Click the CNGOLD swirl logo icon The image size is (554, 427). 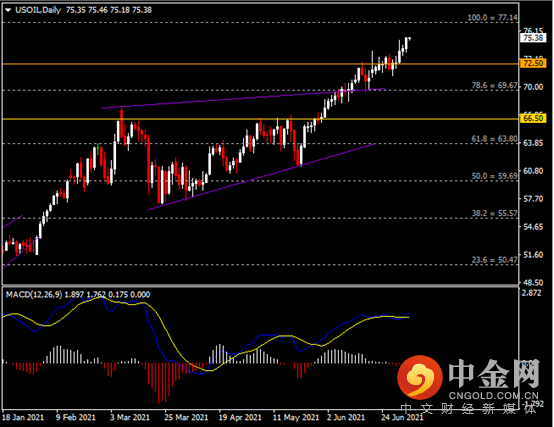[420, 376]
